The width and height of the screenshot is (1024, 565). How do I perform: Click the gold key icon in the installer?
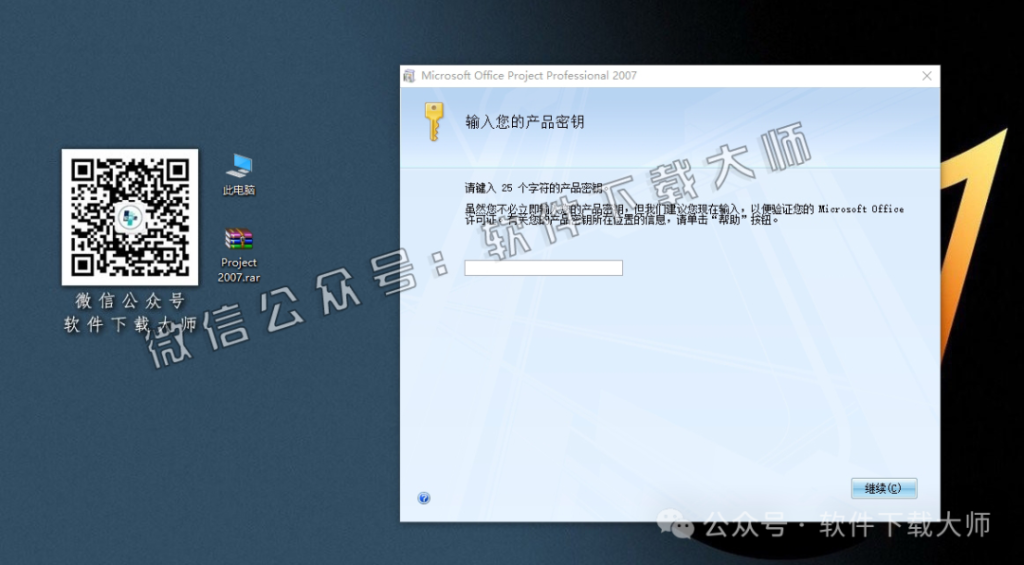click(434, 121)
